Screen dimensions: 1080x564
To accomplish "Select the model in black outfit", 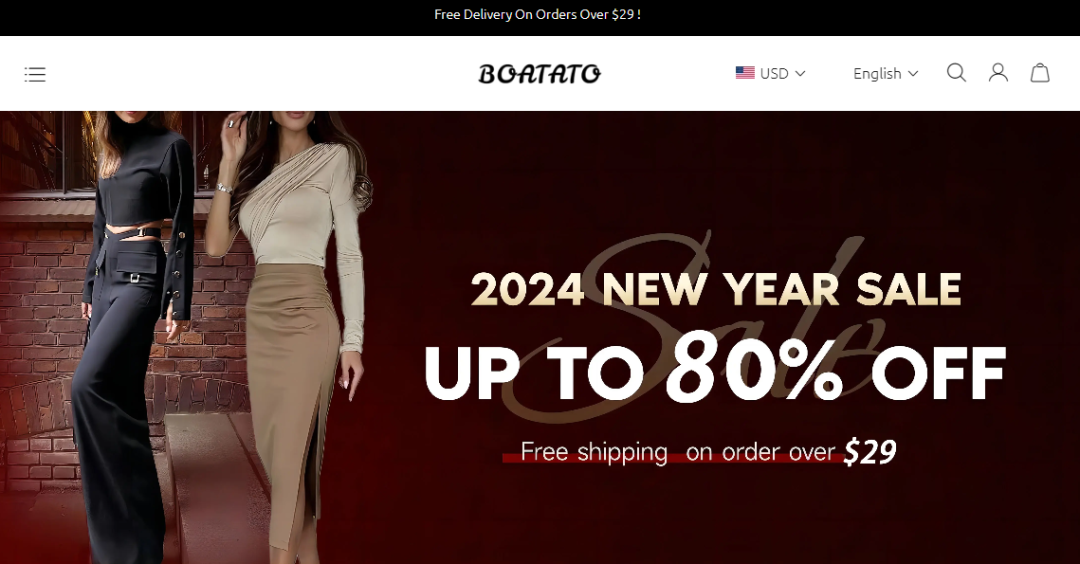I will (x=131, y=337).
